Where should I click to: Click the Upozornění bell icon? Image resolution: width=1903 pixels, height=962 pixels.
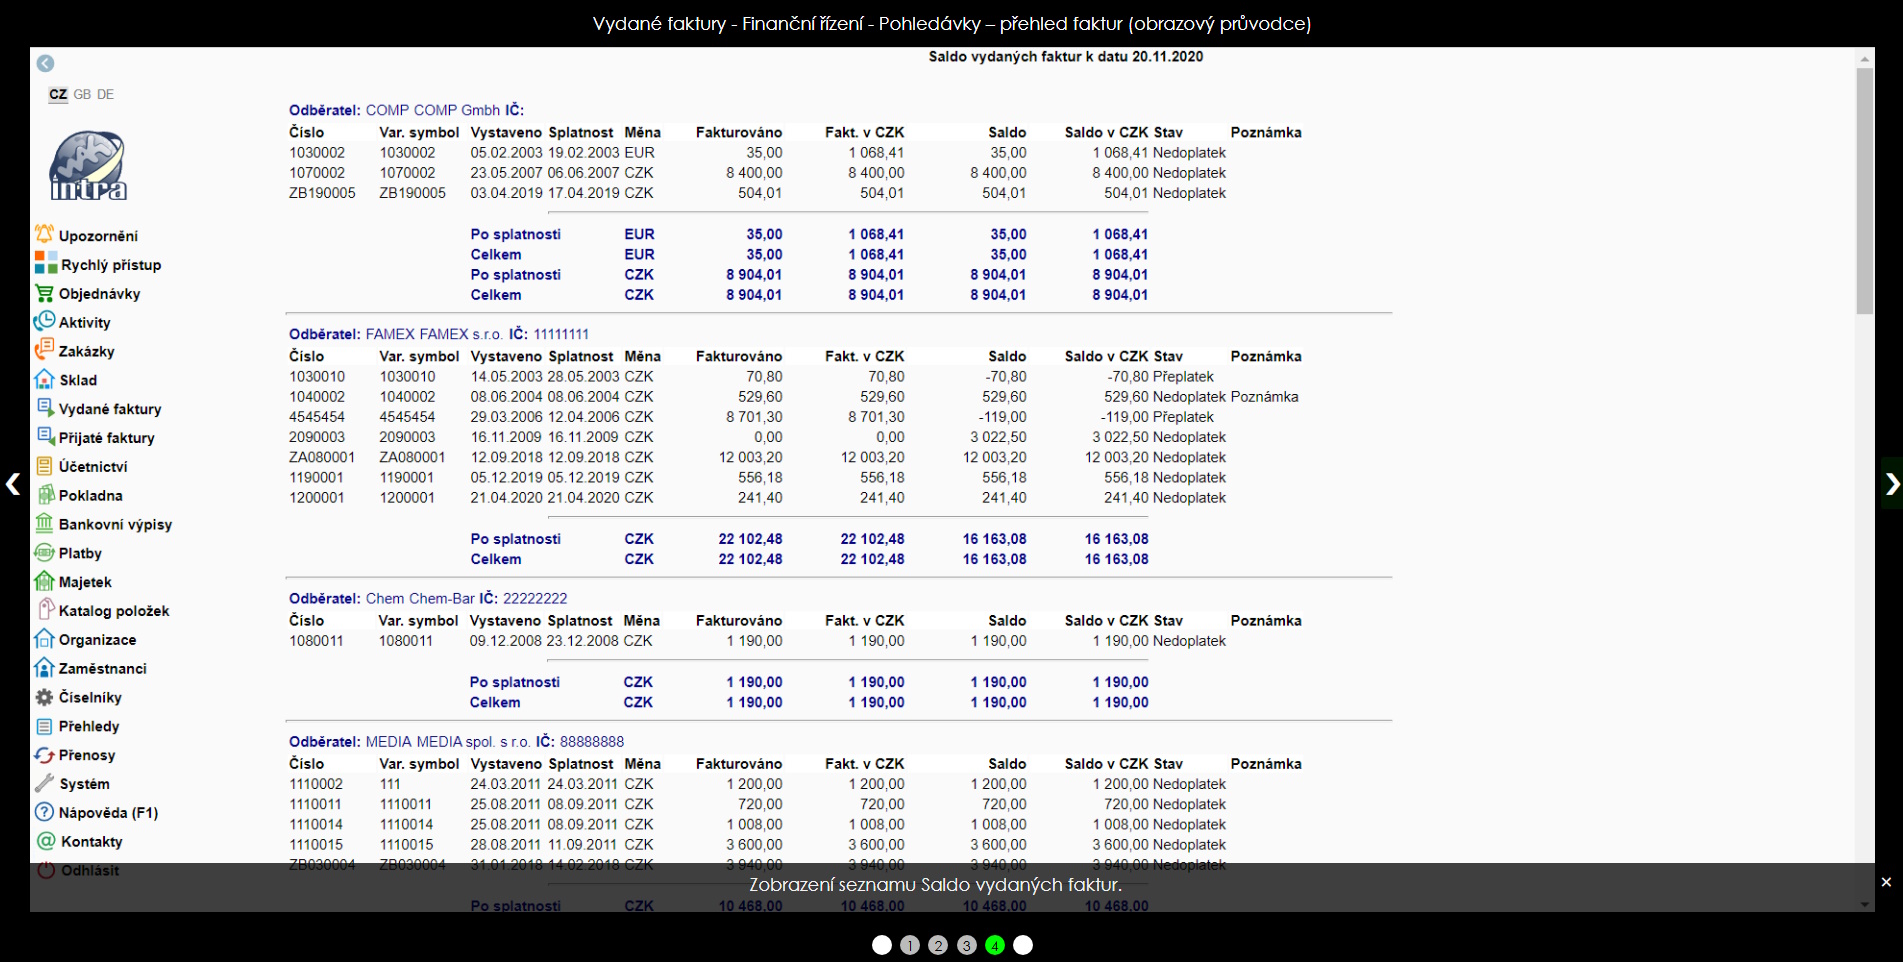(x=44, y=234)
